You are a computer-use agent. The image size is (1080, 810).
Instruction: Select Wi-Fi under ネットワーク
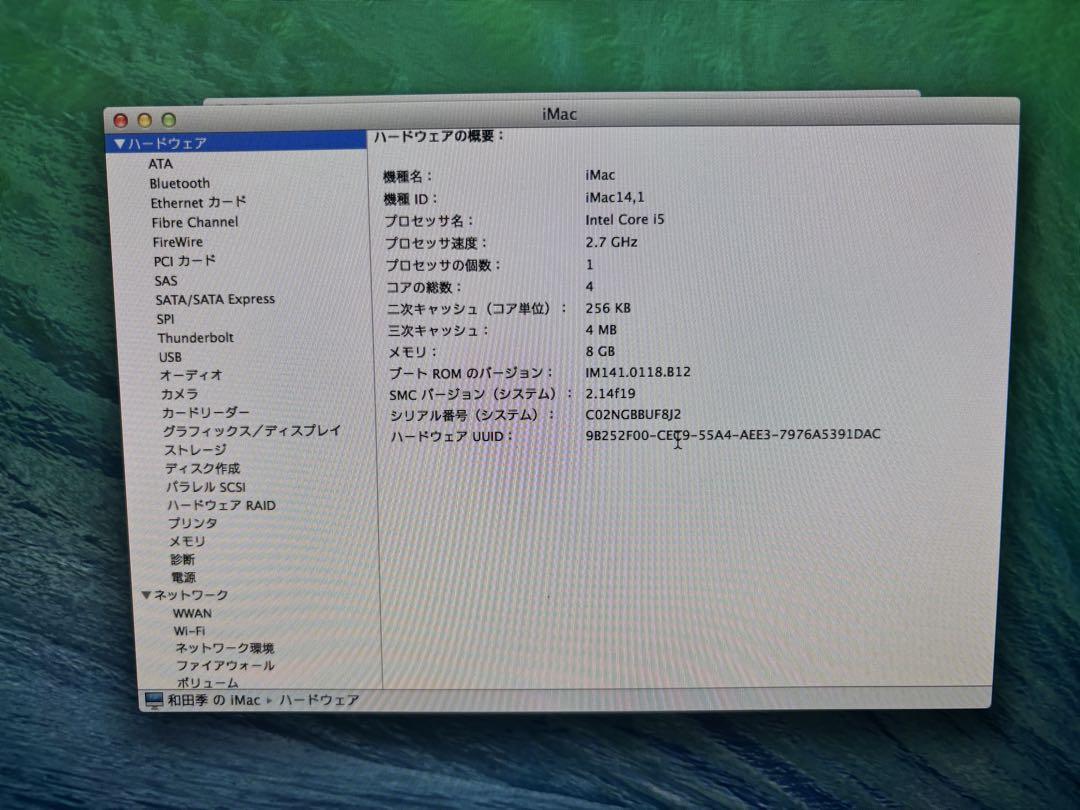189,631
